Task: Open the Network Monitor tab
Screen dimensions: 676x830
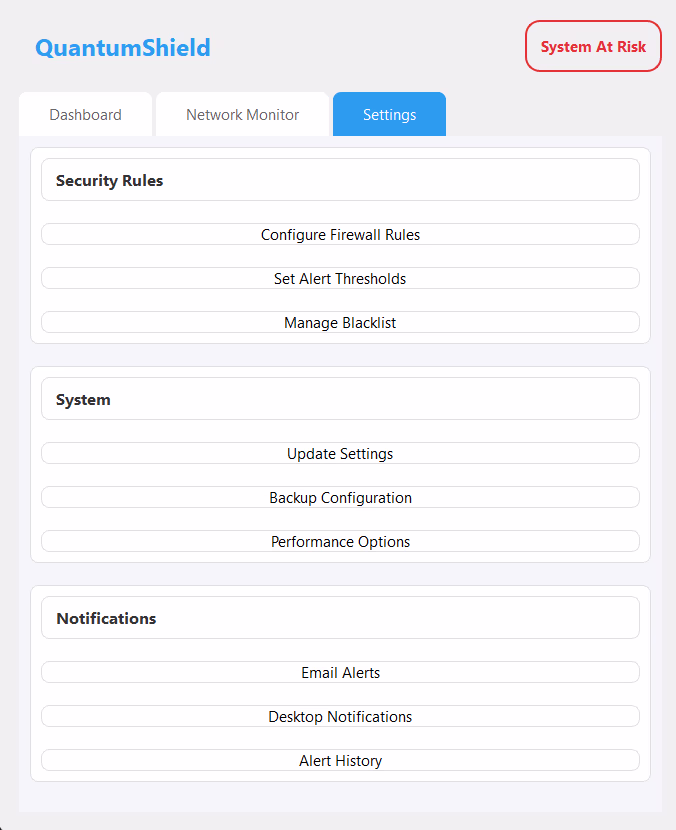Action: [x=242, y=114]
